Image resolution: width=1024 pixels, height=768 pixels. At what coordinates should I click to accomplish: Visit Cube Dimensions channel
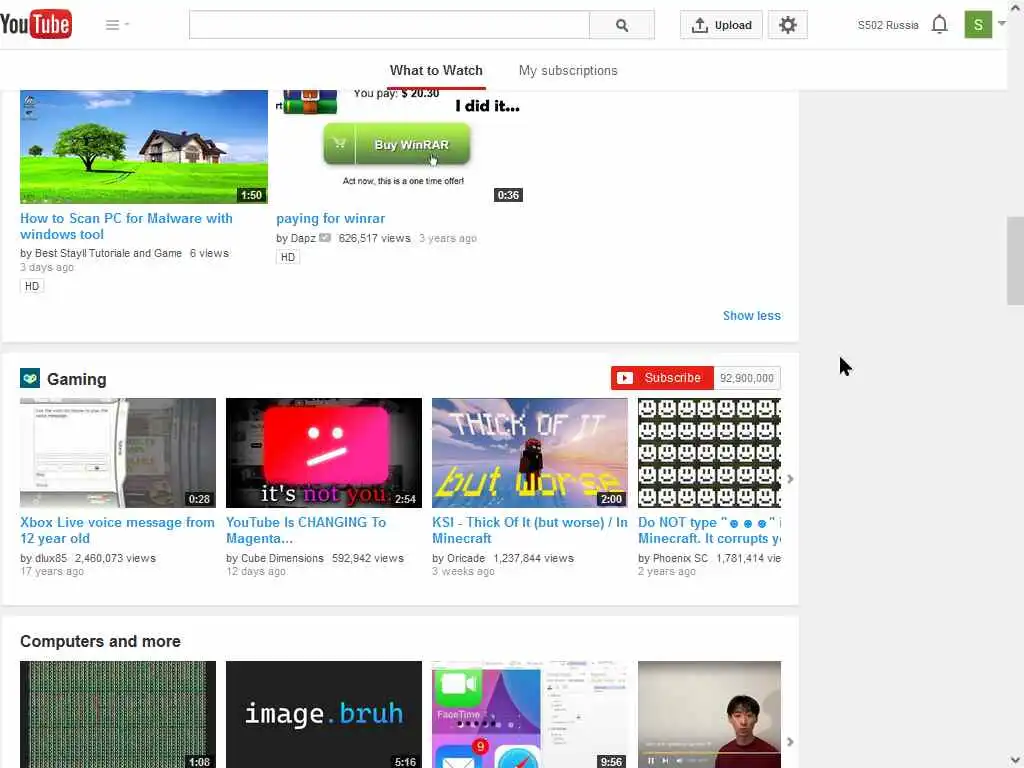(x=282, y=558)
